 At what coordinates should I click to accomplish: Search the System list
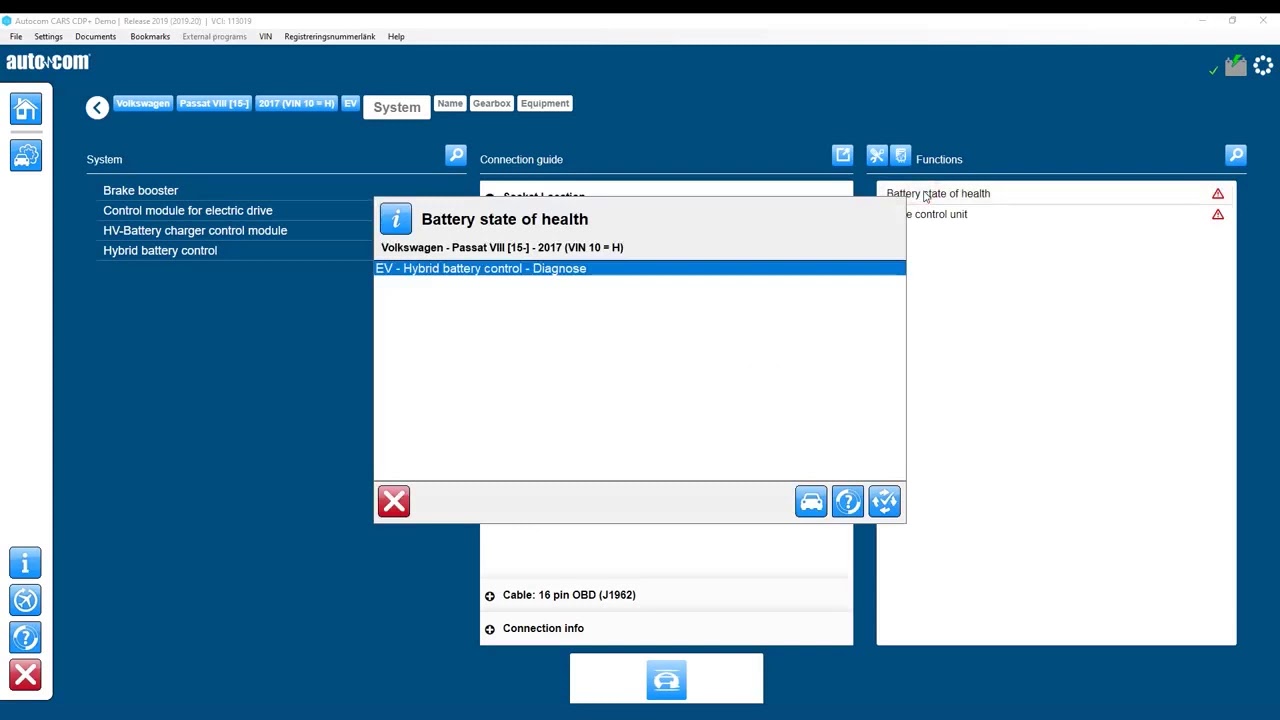(x=456, y=155)
